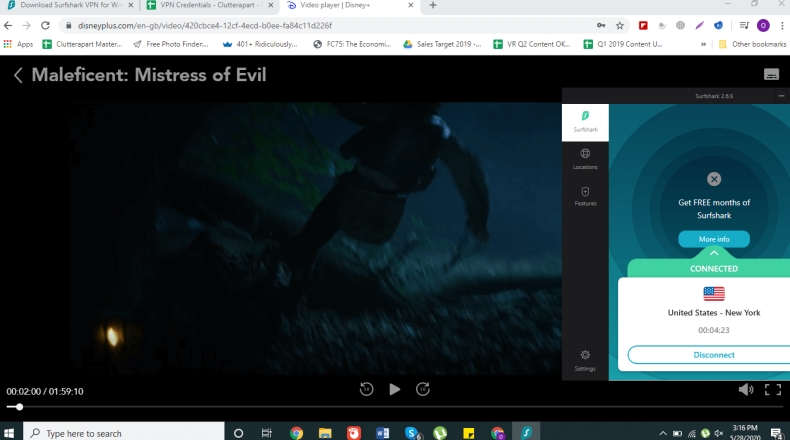790x440 pixels.
Task: Dismiss the free months promotion
Action: (714, 179)
